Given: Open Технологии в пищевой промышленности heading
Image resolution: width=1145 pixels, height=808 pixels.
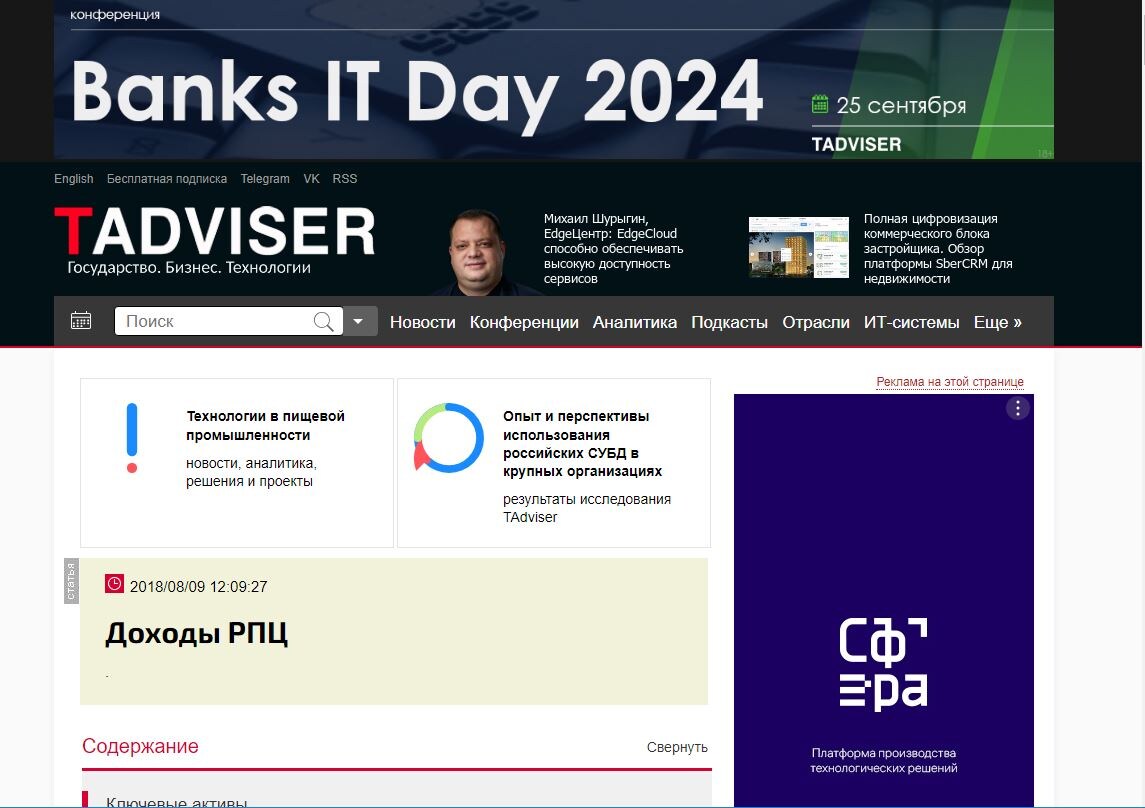Looking at the screenshot, I should pos(265,426).
